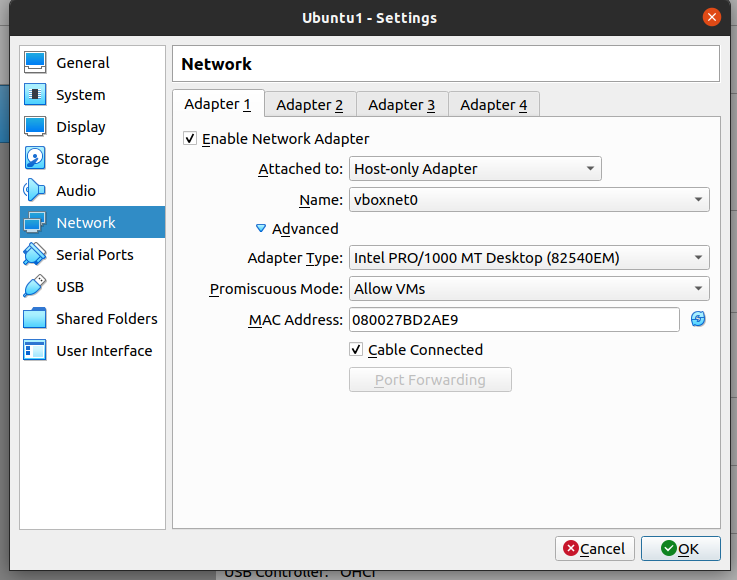Open Audio speaker icon
Image resolution: width=737 pixels, height=580 pixels.
click(36, 191)
